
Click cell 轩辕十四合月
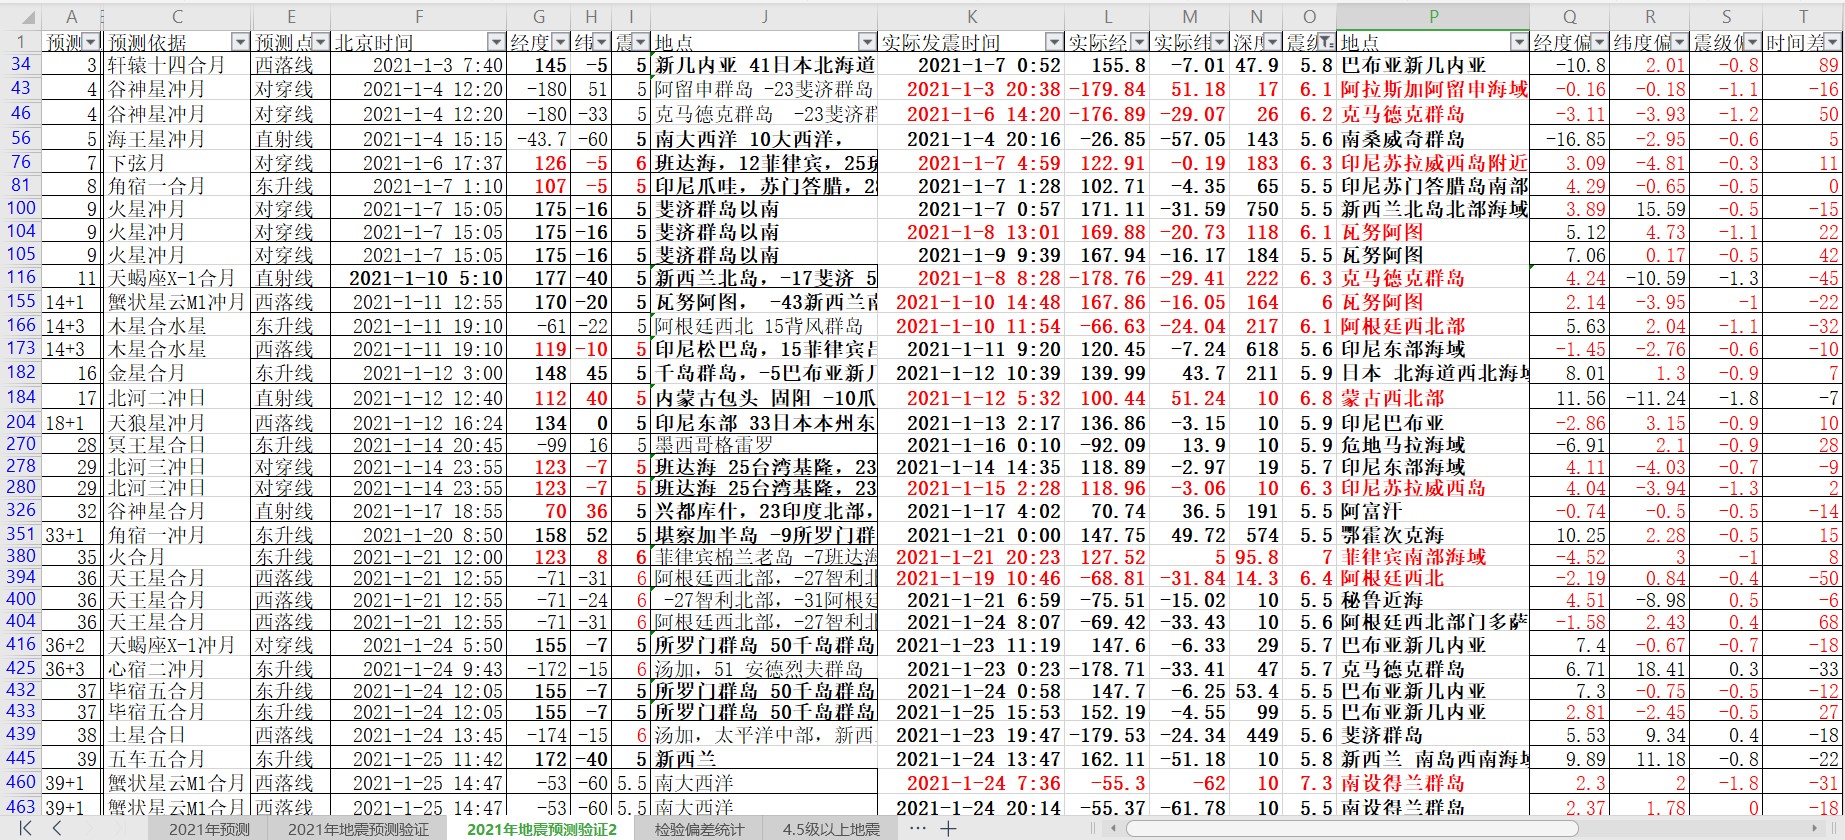pos(177,65)
